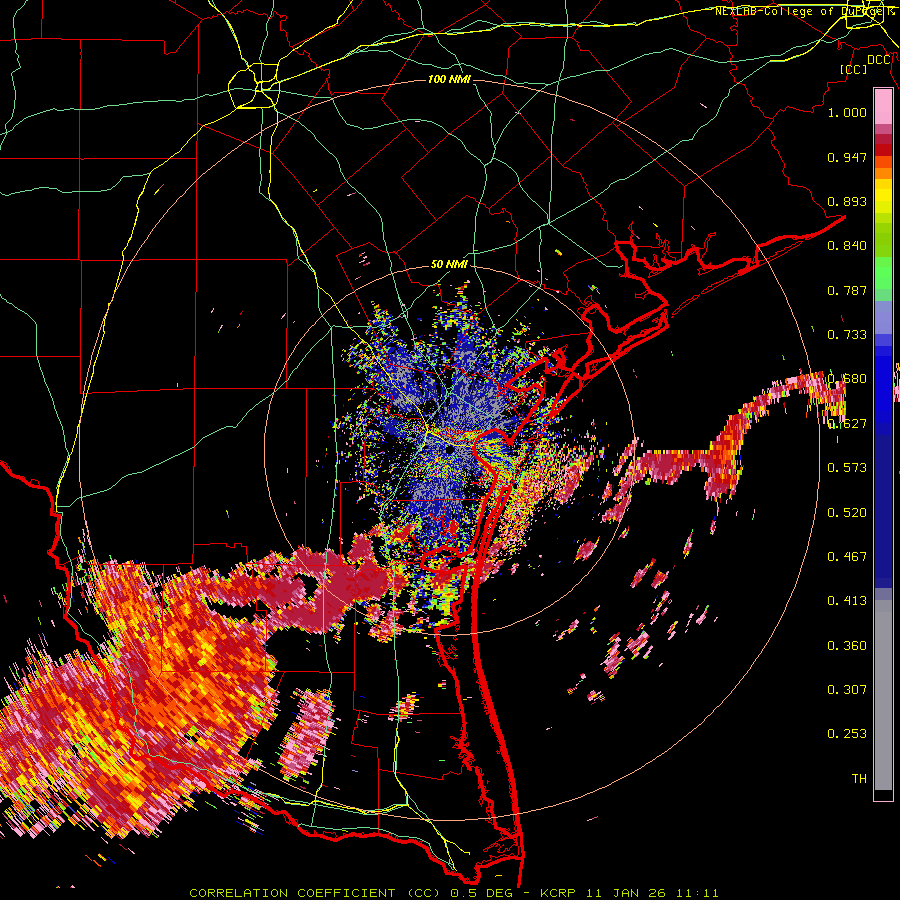The image size is (900, 900).
Task: Click the KCRP radar site center point
Action: pyautogui.click(x=449, y=450)
